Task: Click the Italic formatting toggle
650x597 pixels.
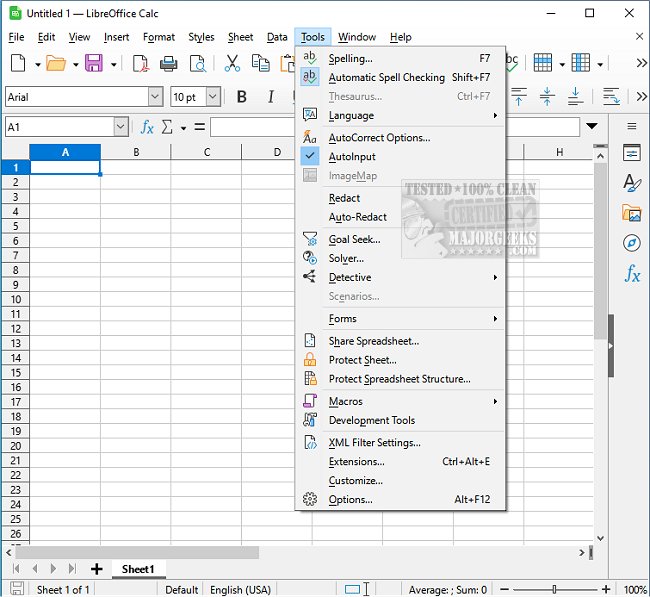Action: [x=270, y=97]
